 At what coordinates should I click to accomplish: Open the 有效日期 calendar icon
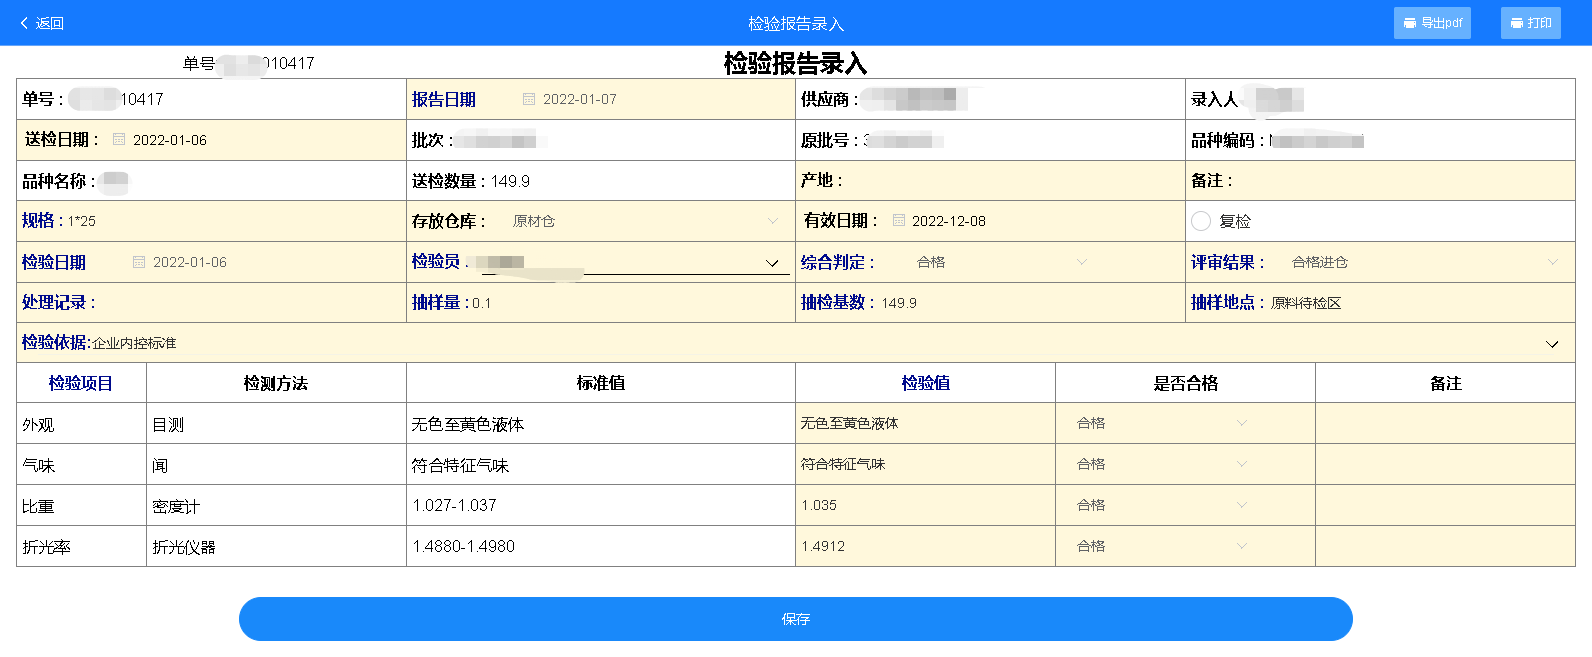click(x=898, y=221)
